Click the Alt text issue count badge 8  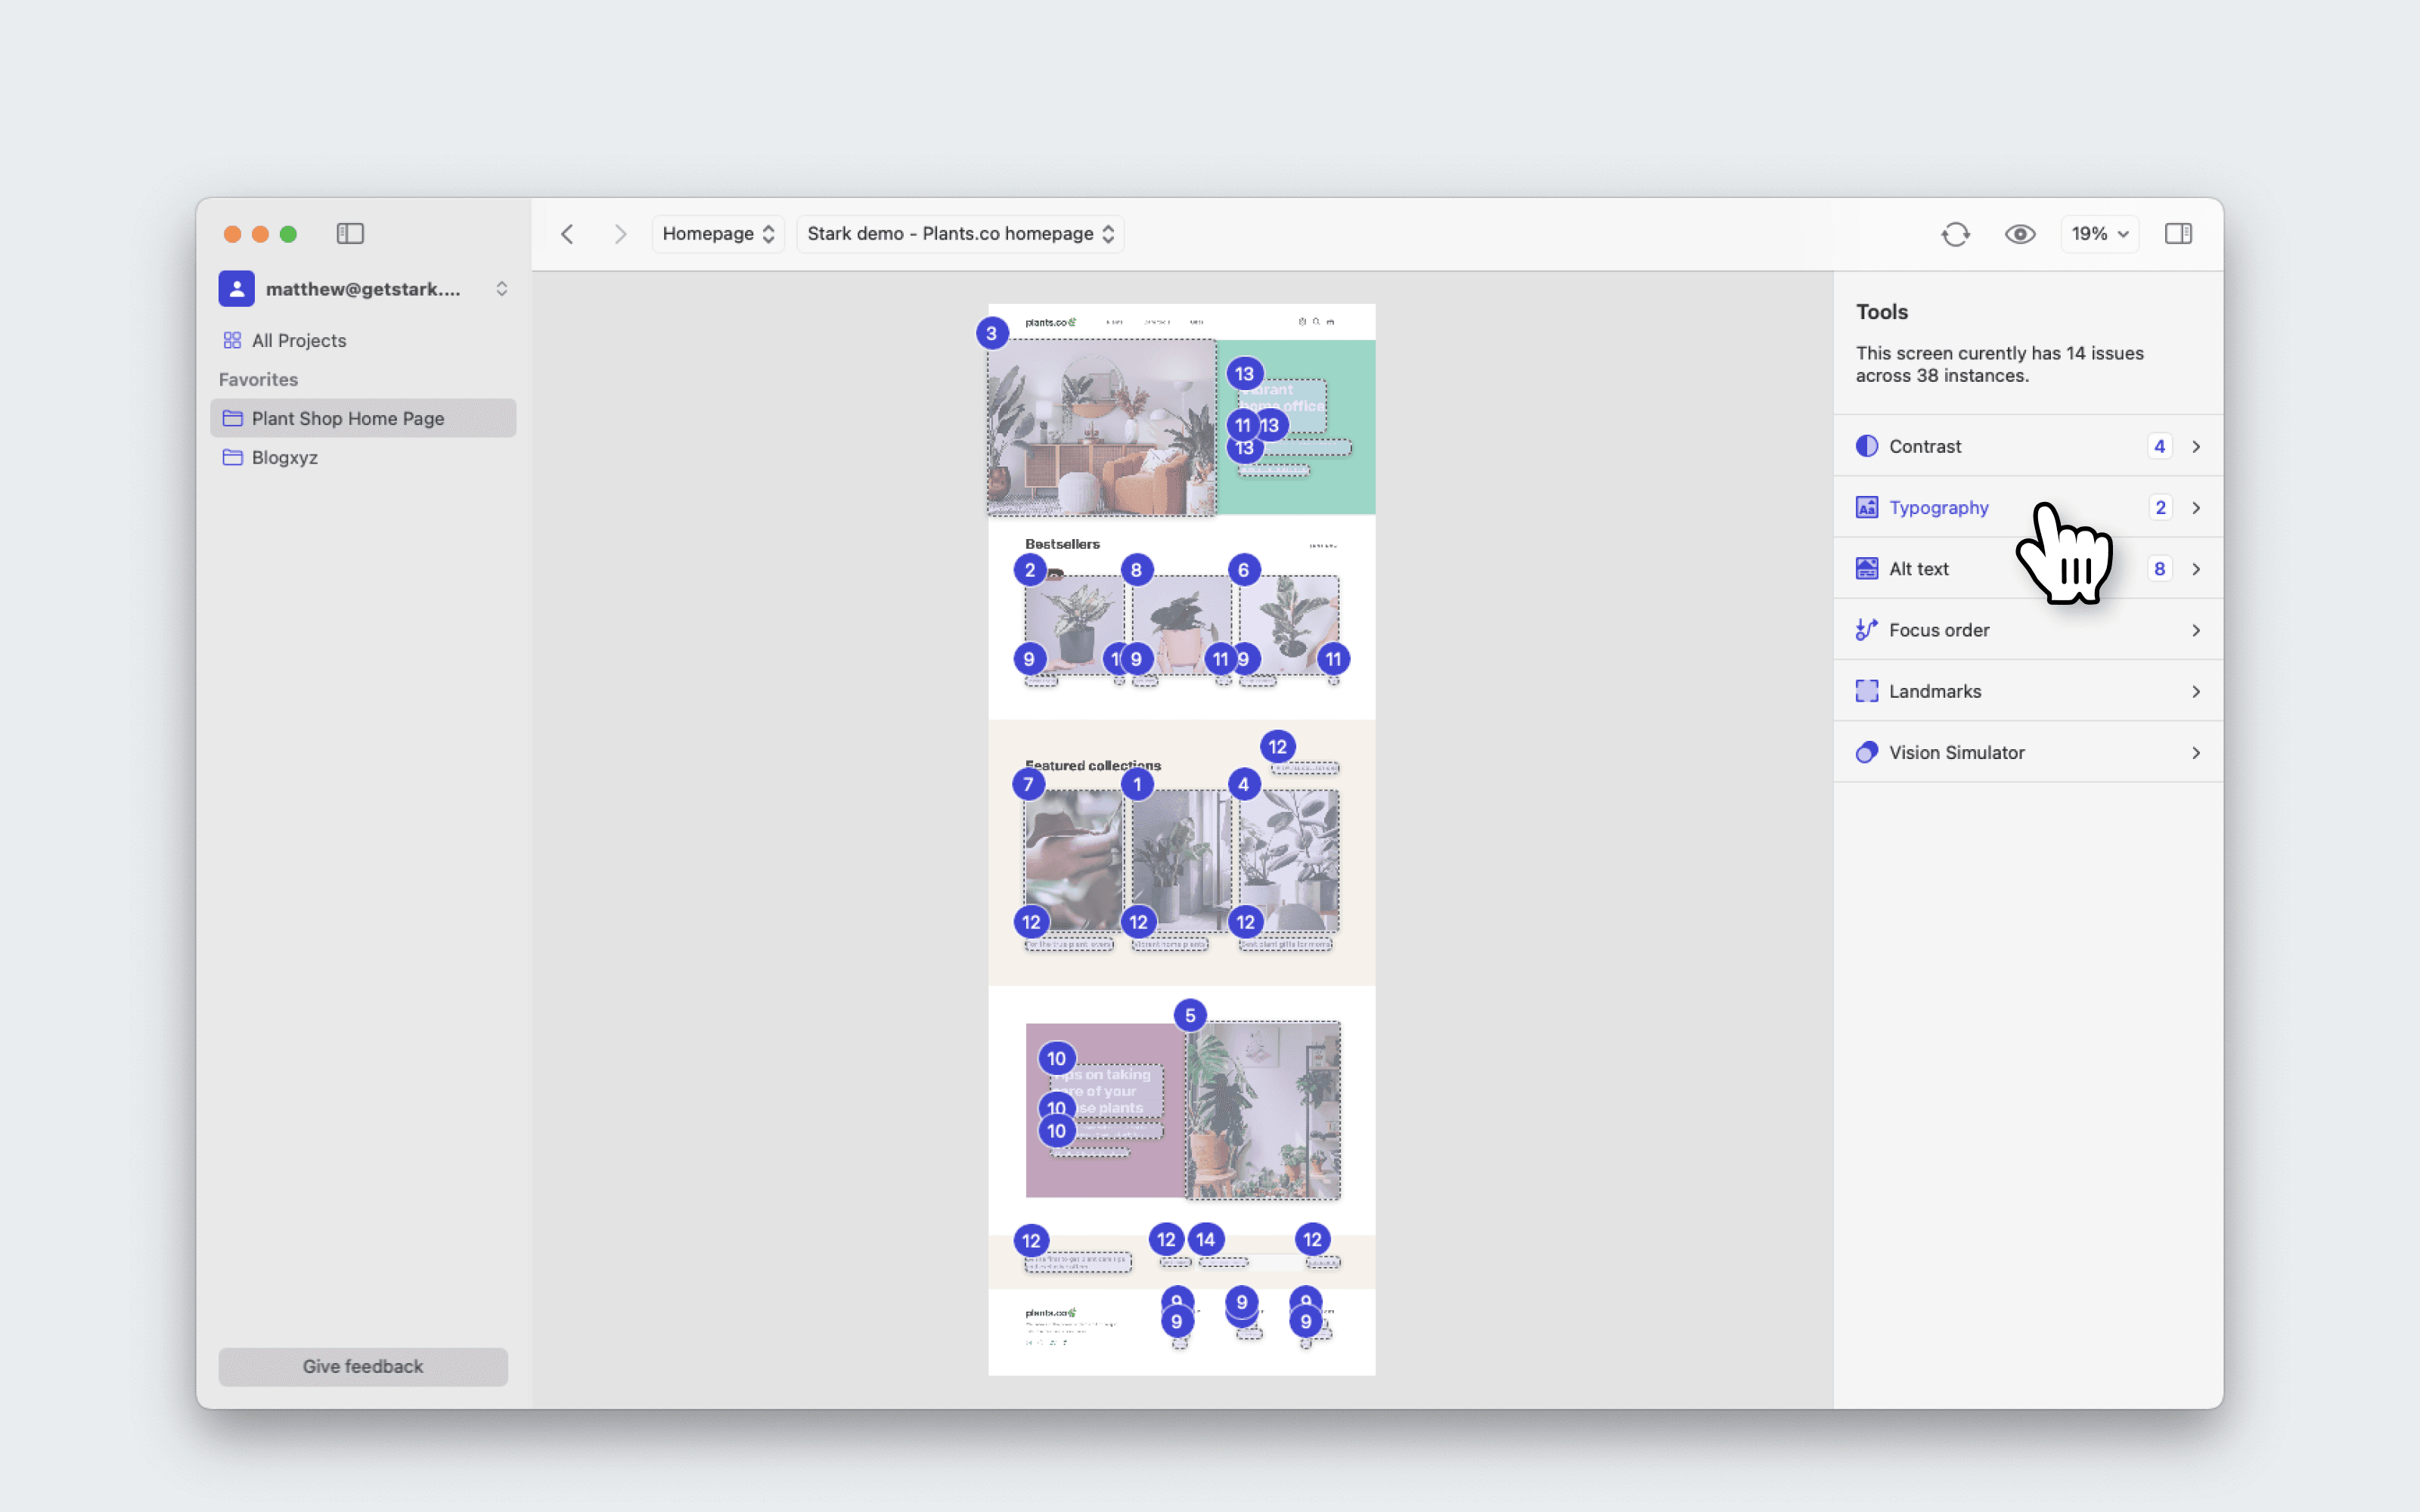(x=2159, y=568)
